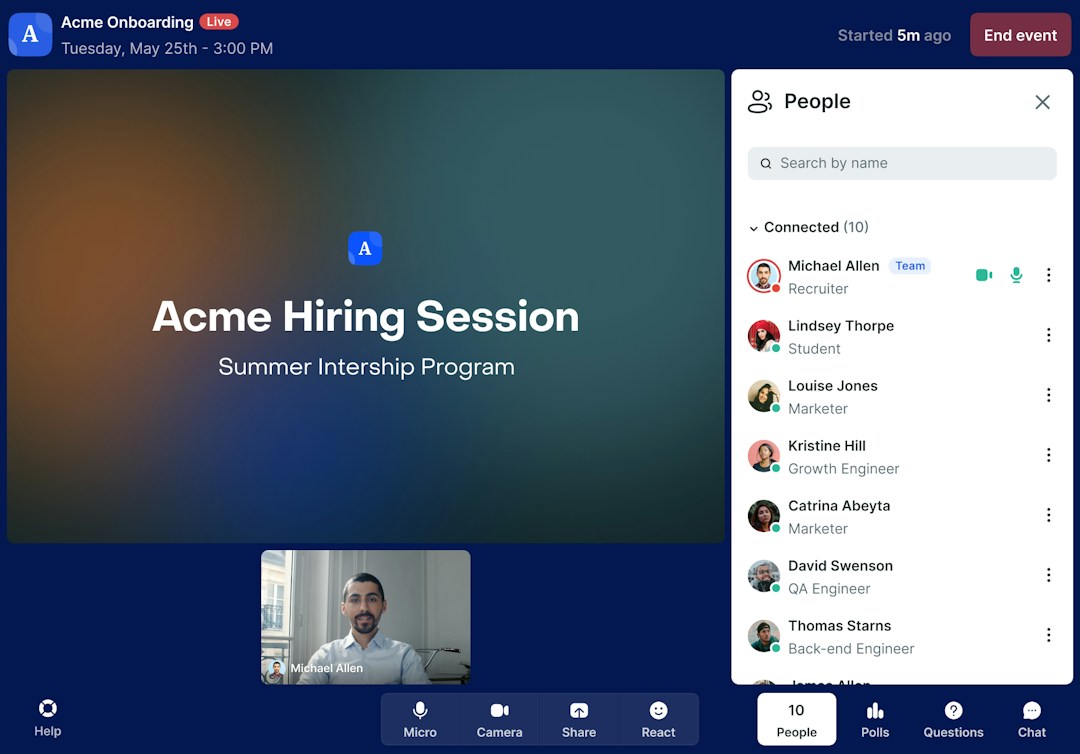Image resolution: width=1080 pixels, height=754 pixels.
Task: Toggle the Camera button in toolbar
Action: (499, 720)
